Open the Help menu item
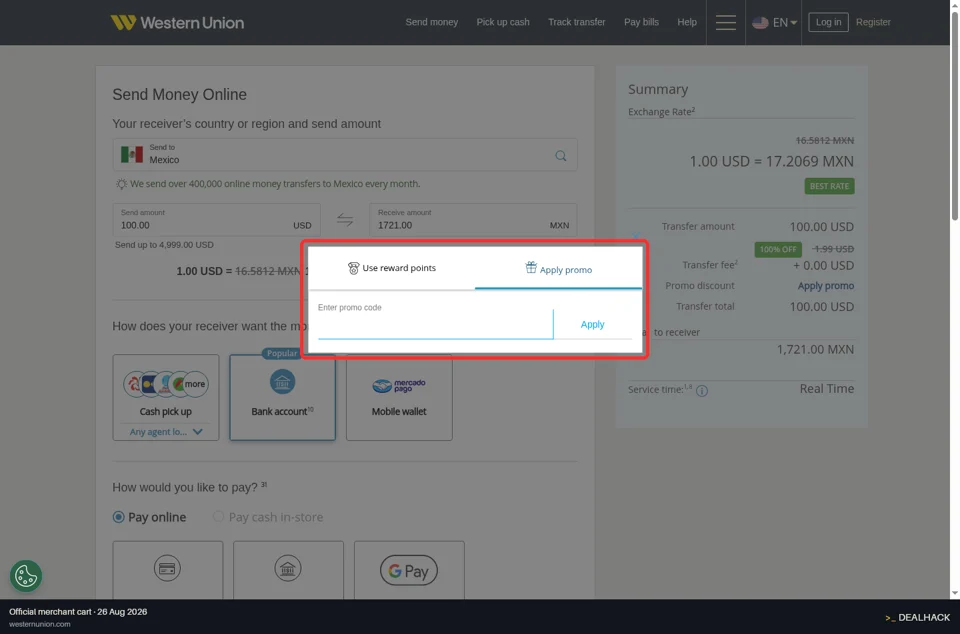The width and height of the screenshot is (960, 634). (686, 22)
